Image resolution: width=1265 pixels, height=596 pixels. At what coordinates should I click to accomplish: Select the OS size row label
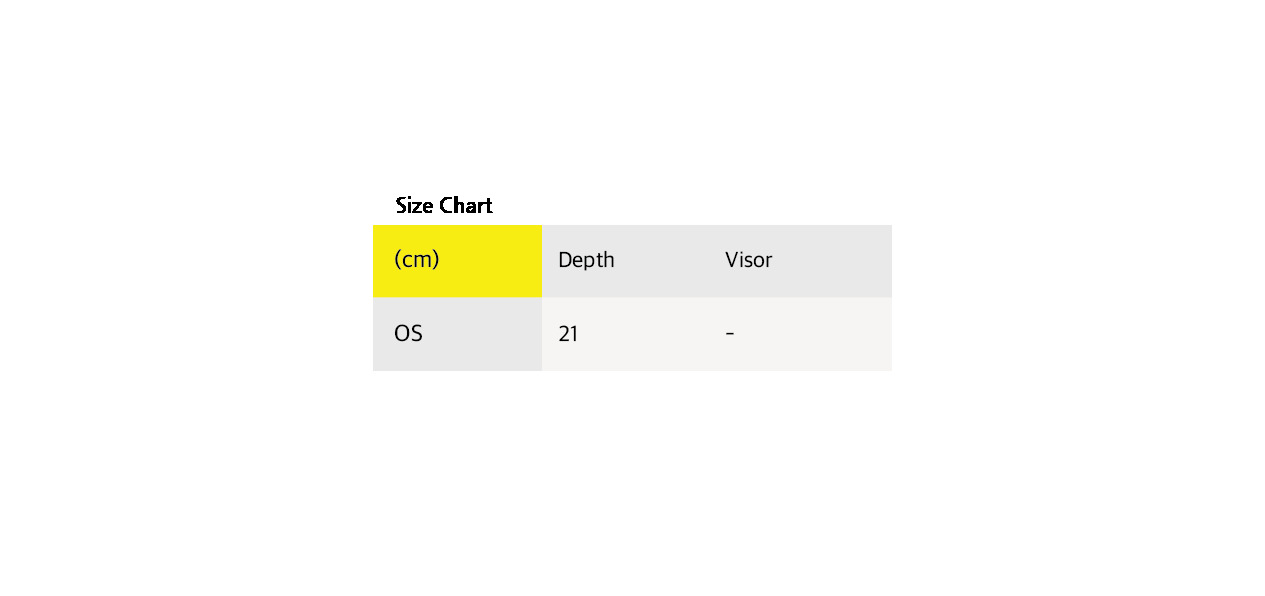point(408,334)
